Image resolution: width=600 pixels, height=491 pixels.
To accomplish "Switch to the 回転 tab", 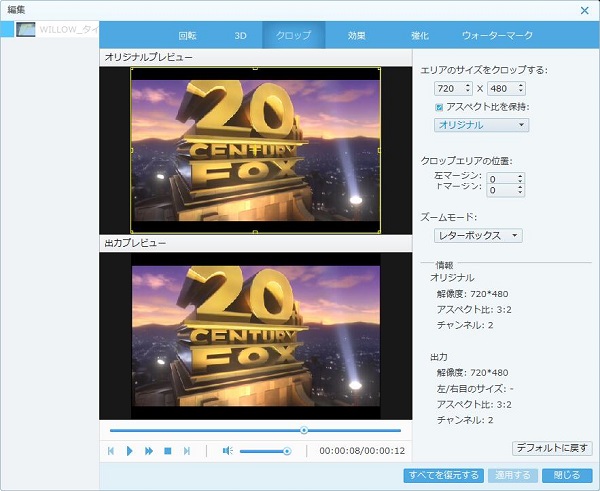I will click(188, 36).
